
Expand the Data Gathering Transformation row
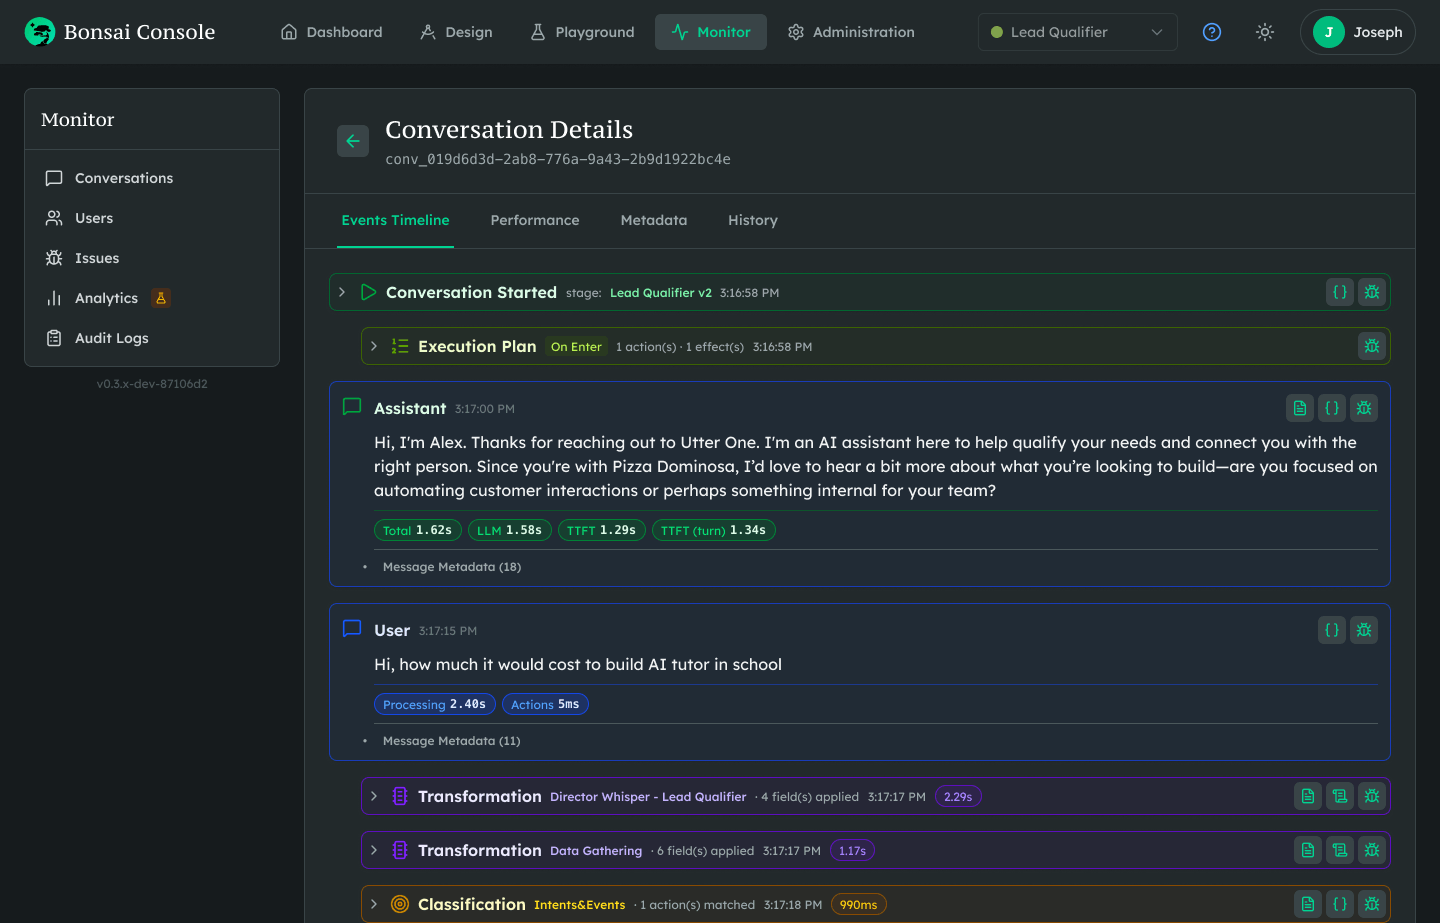(374, 850)
